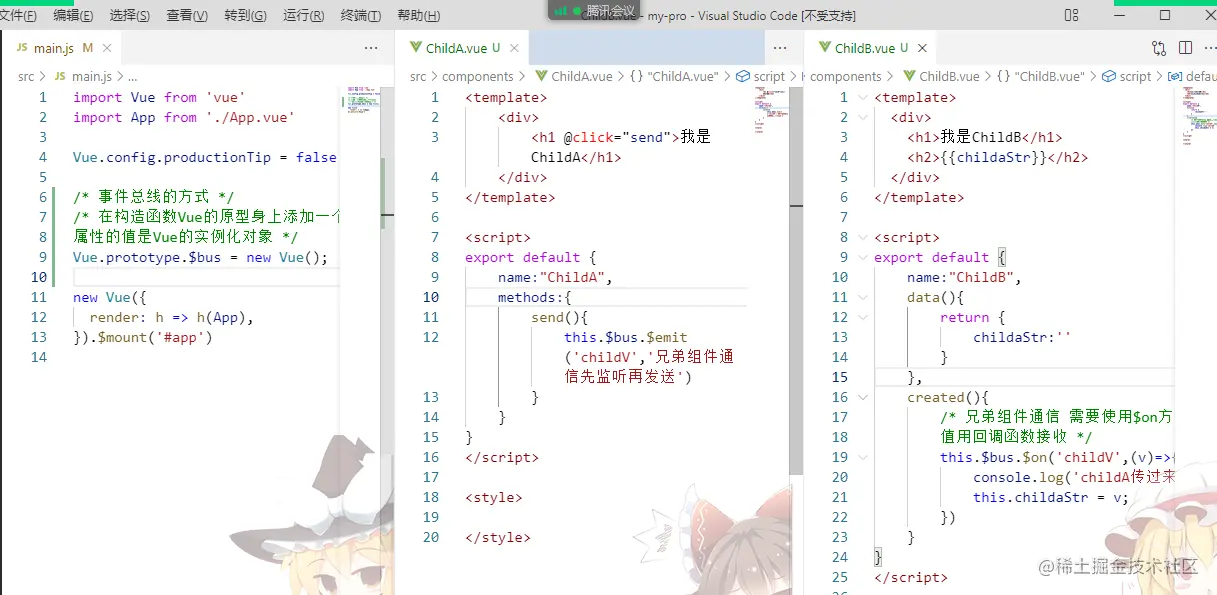Click the 'render: h => h(App),' line
The height and width of the screenshot is (595, 1217).
click(171, 317)
